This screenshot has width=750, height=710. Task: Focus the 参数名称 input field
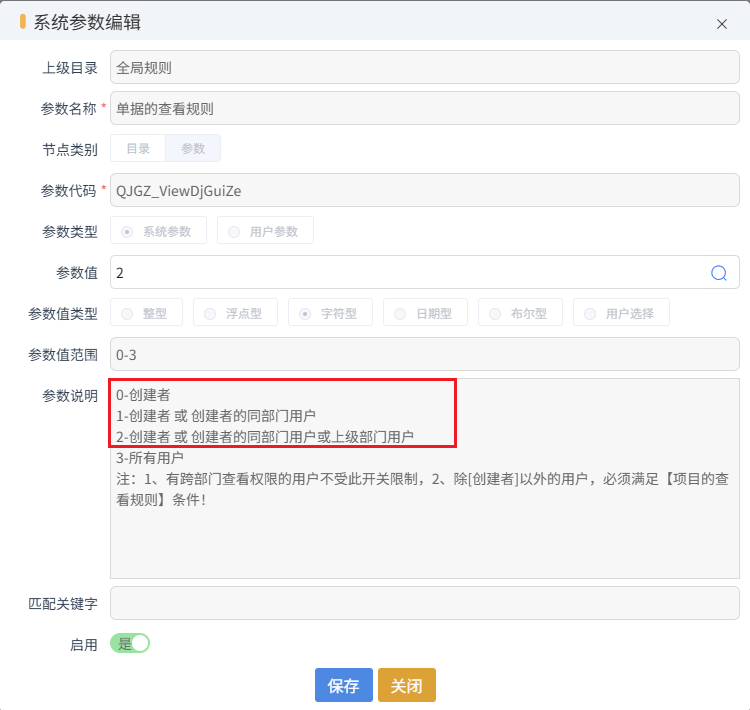tap(425, 109)
